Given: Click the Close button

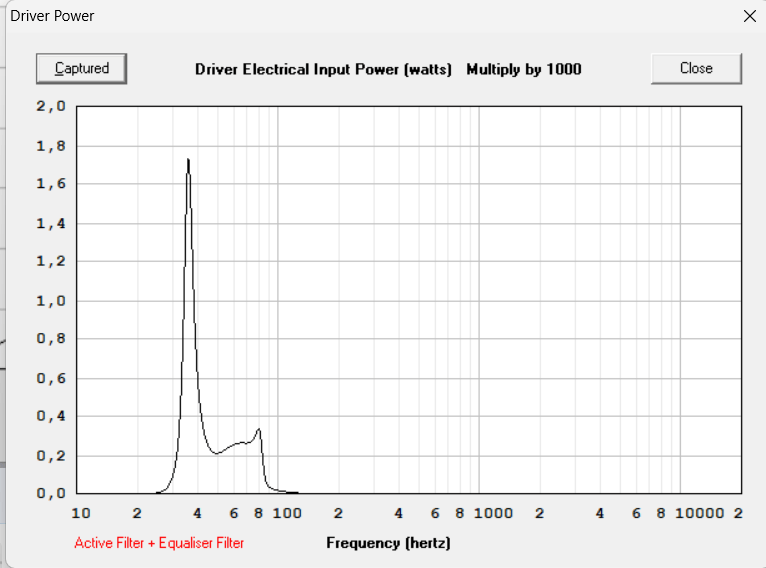Looking at the screenshot, I should coord(696,68).
